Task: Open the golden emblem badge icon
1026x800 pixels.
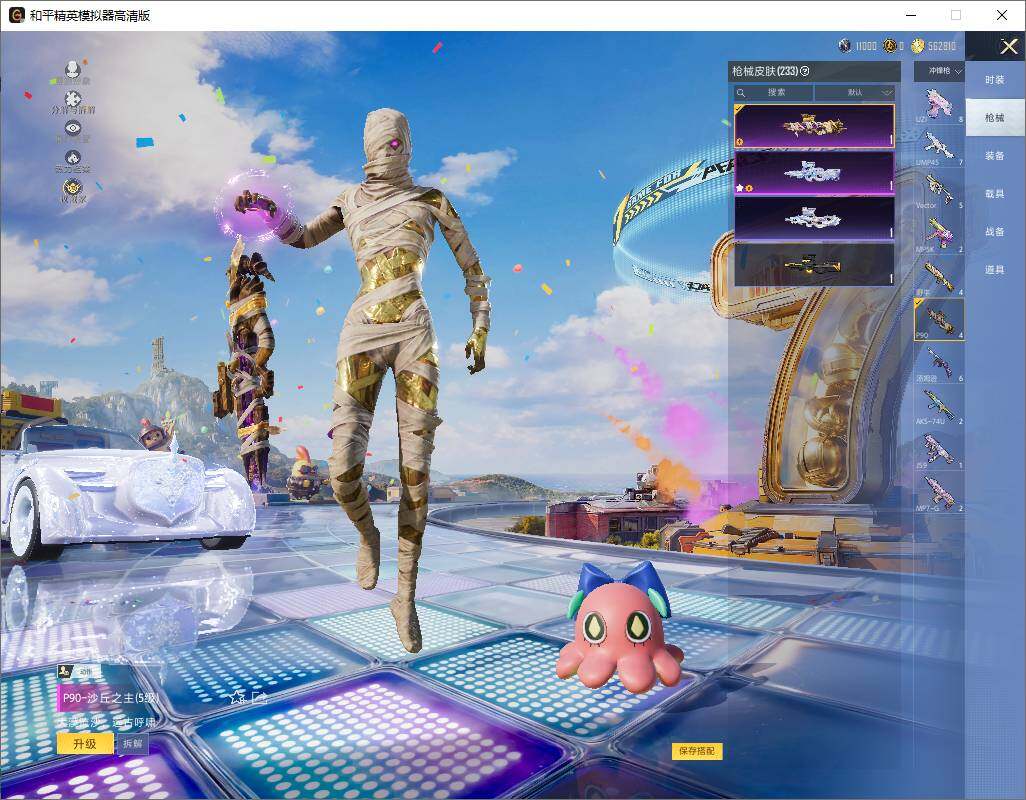Action: [x=73, y=188]
